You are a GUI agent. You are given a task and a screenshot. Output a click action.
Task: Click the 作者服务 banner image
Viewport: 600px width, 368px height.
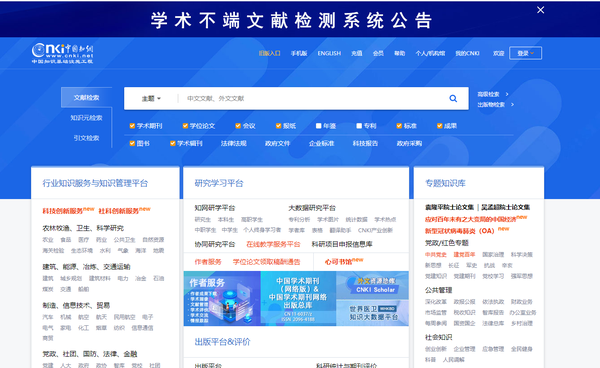[222, 298]
